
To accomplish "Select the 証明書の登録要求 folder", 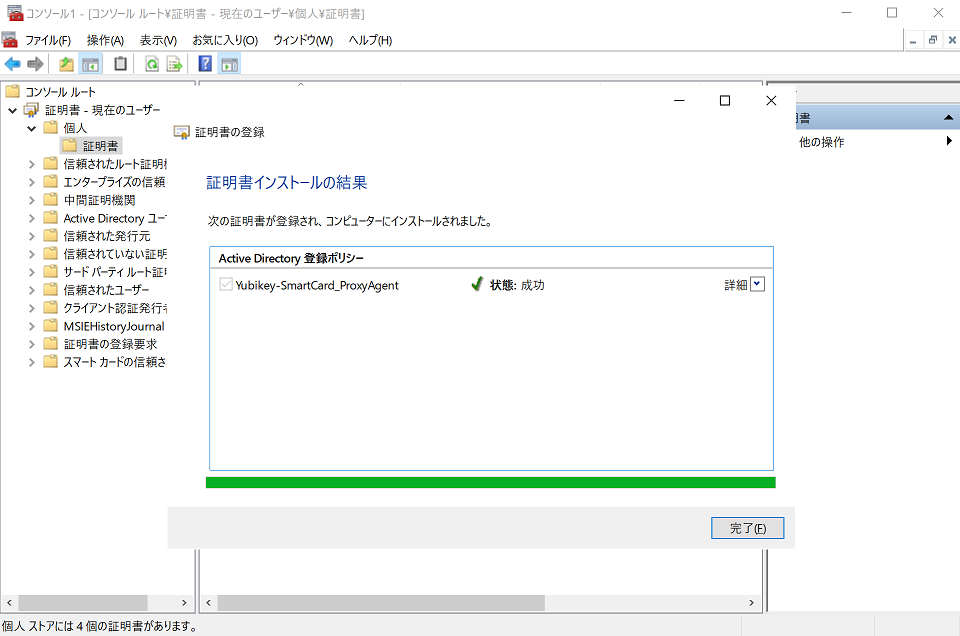I will pos(110,344).
